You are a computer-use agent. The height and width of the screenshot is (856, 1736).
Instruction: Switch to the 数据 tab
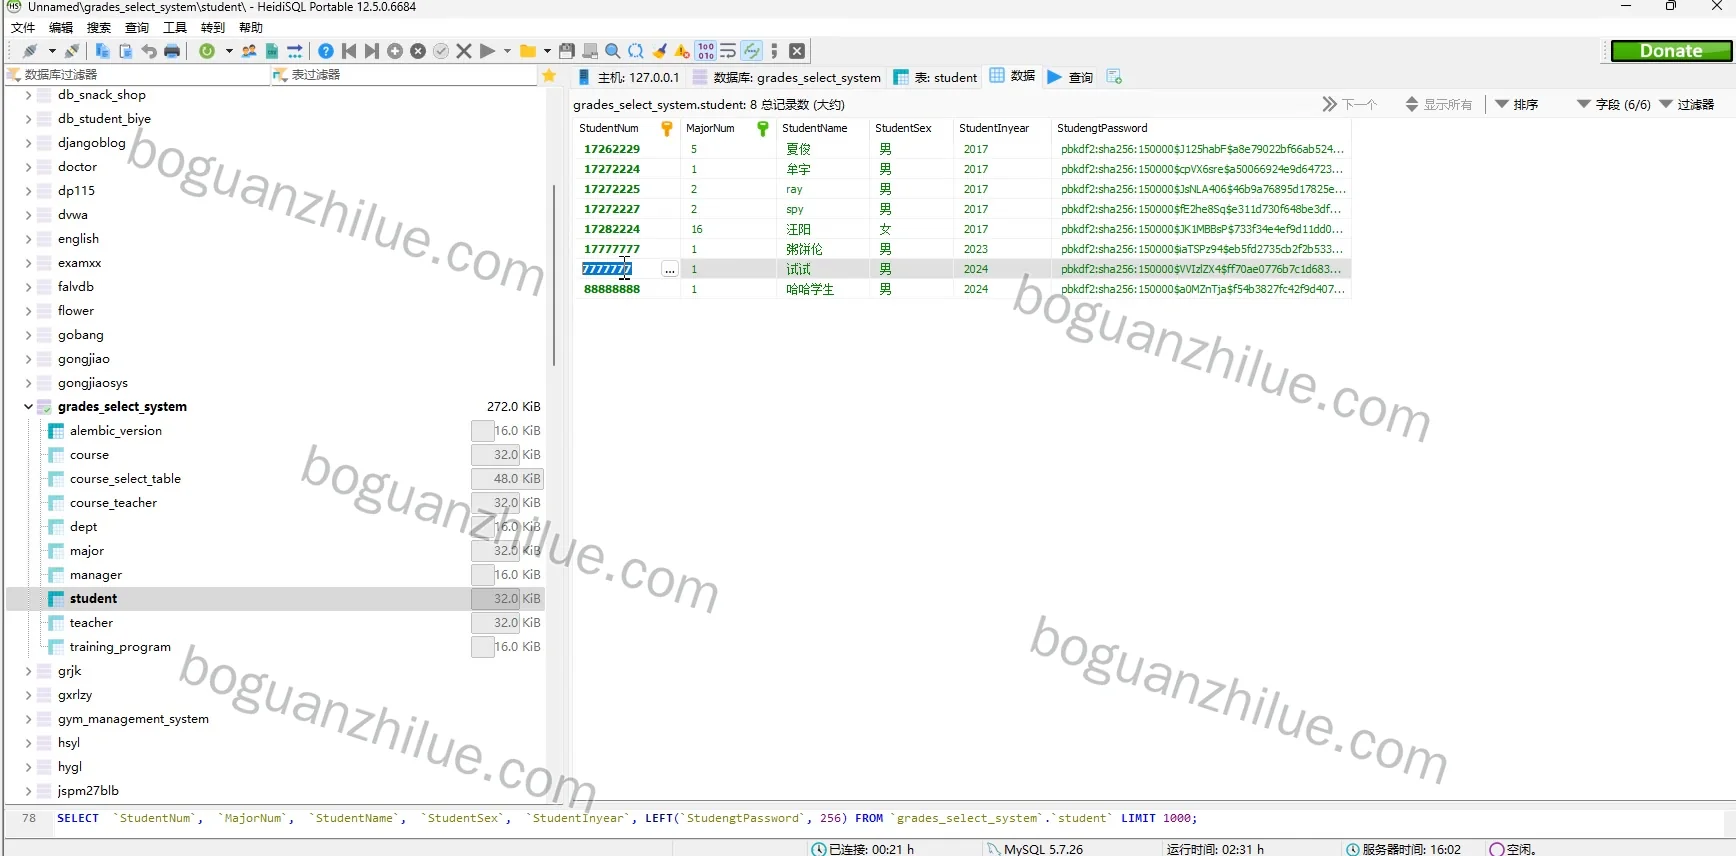1012,76
